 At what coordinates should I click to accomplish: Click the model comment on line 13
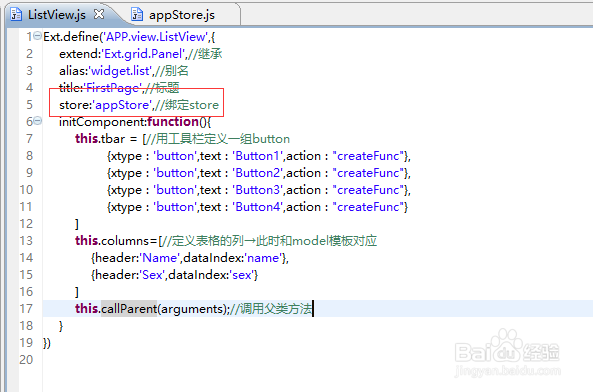(x=269, y=241)
